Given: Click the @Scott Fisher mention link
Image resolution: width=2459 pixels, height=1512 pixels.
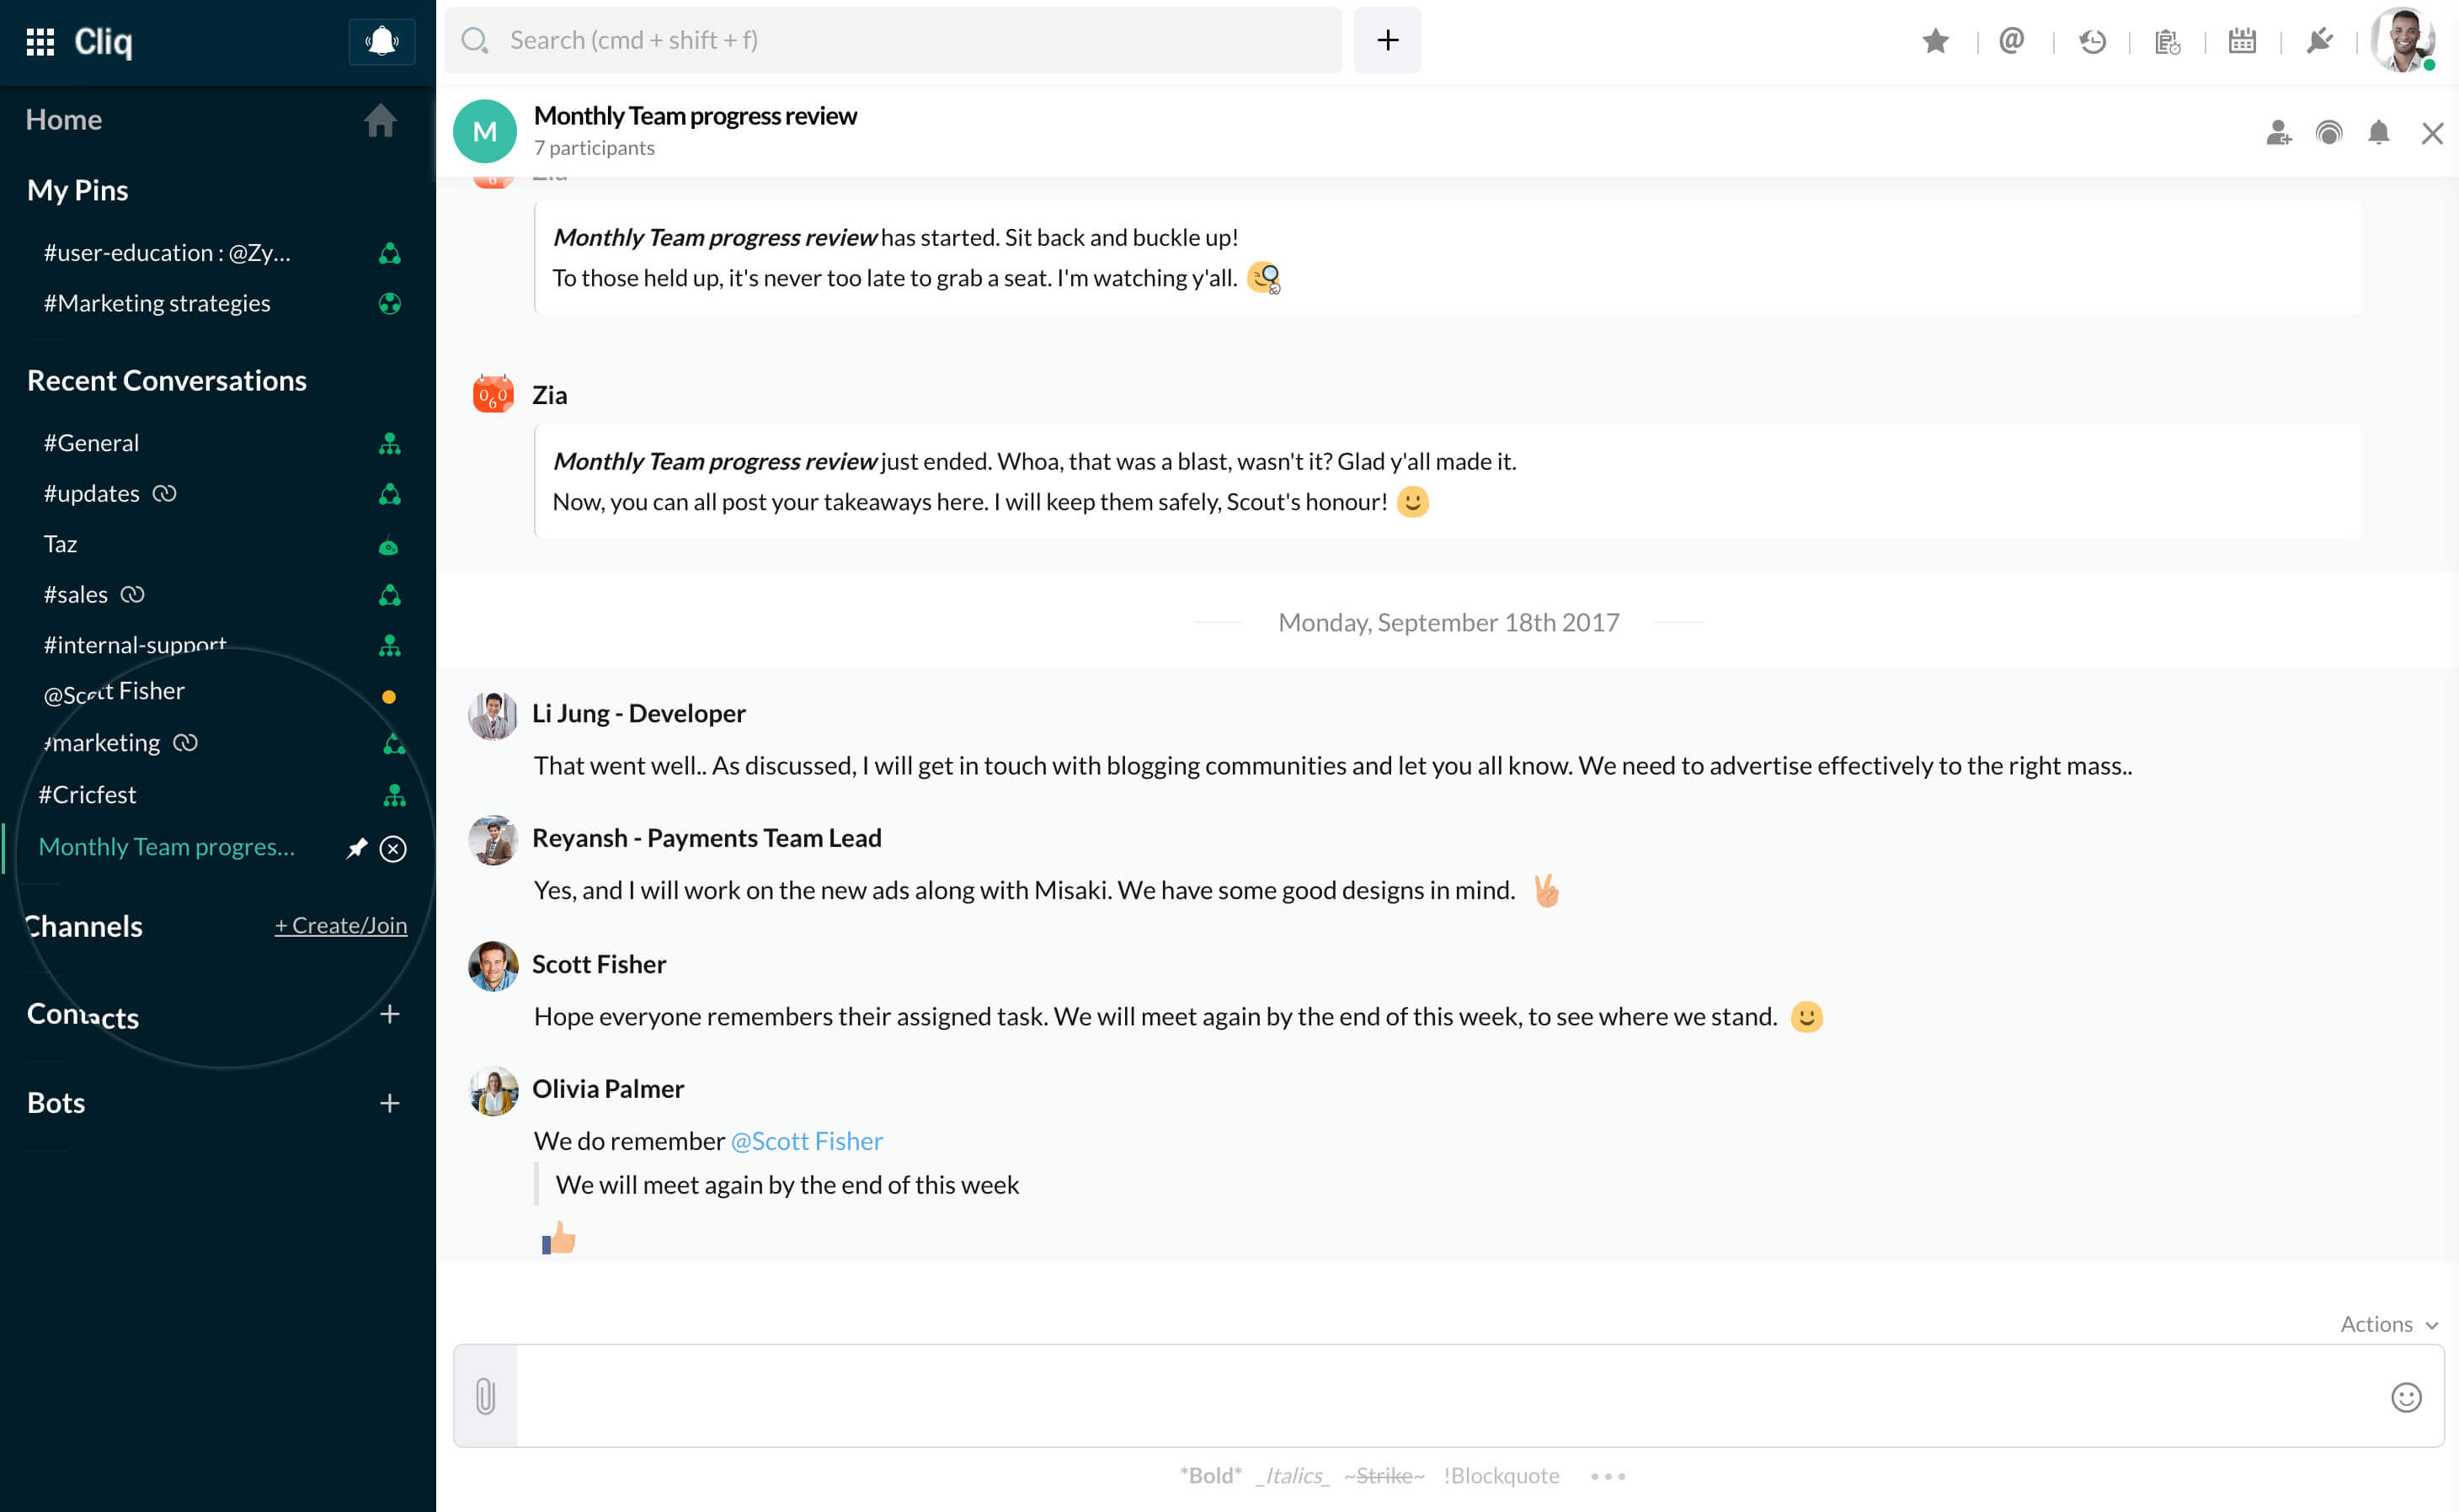Looking at the screenshot, I should [807, 1140].
